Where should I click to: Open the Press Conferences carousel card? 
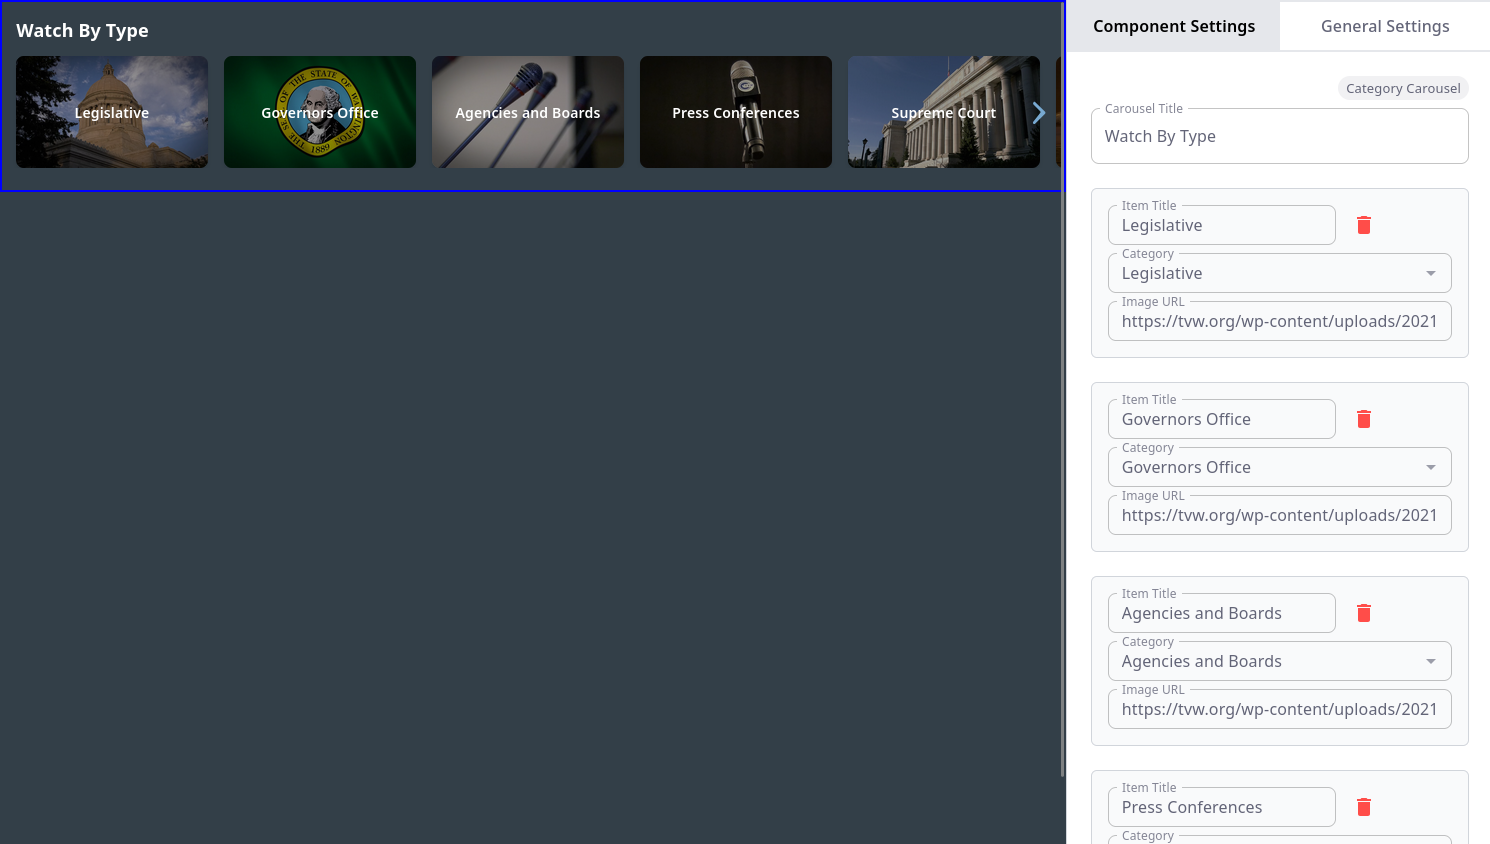(736, 112)
